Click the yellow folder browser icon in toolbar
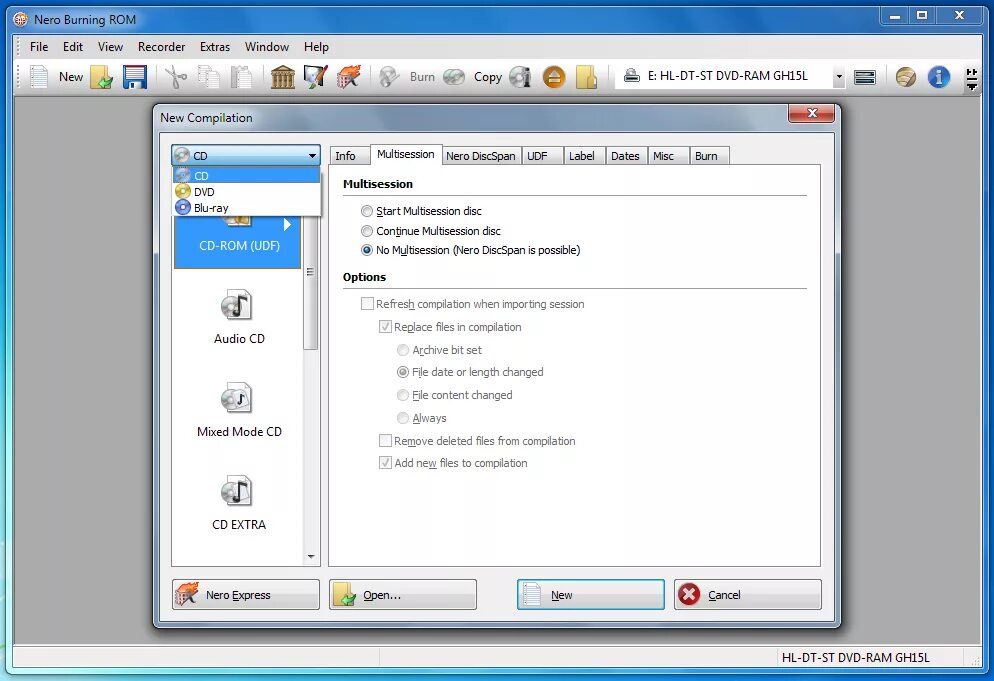 coord(586,77)
